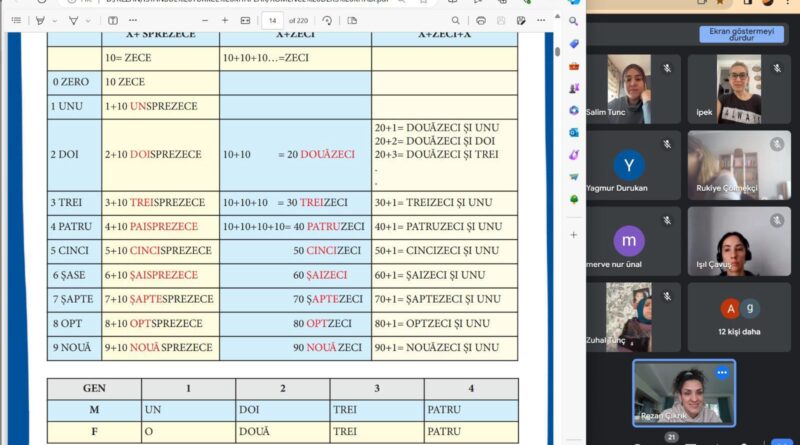Open the Edge sidebar search icon

pos(573,20)
